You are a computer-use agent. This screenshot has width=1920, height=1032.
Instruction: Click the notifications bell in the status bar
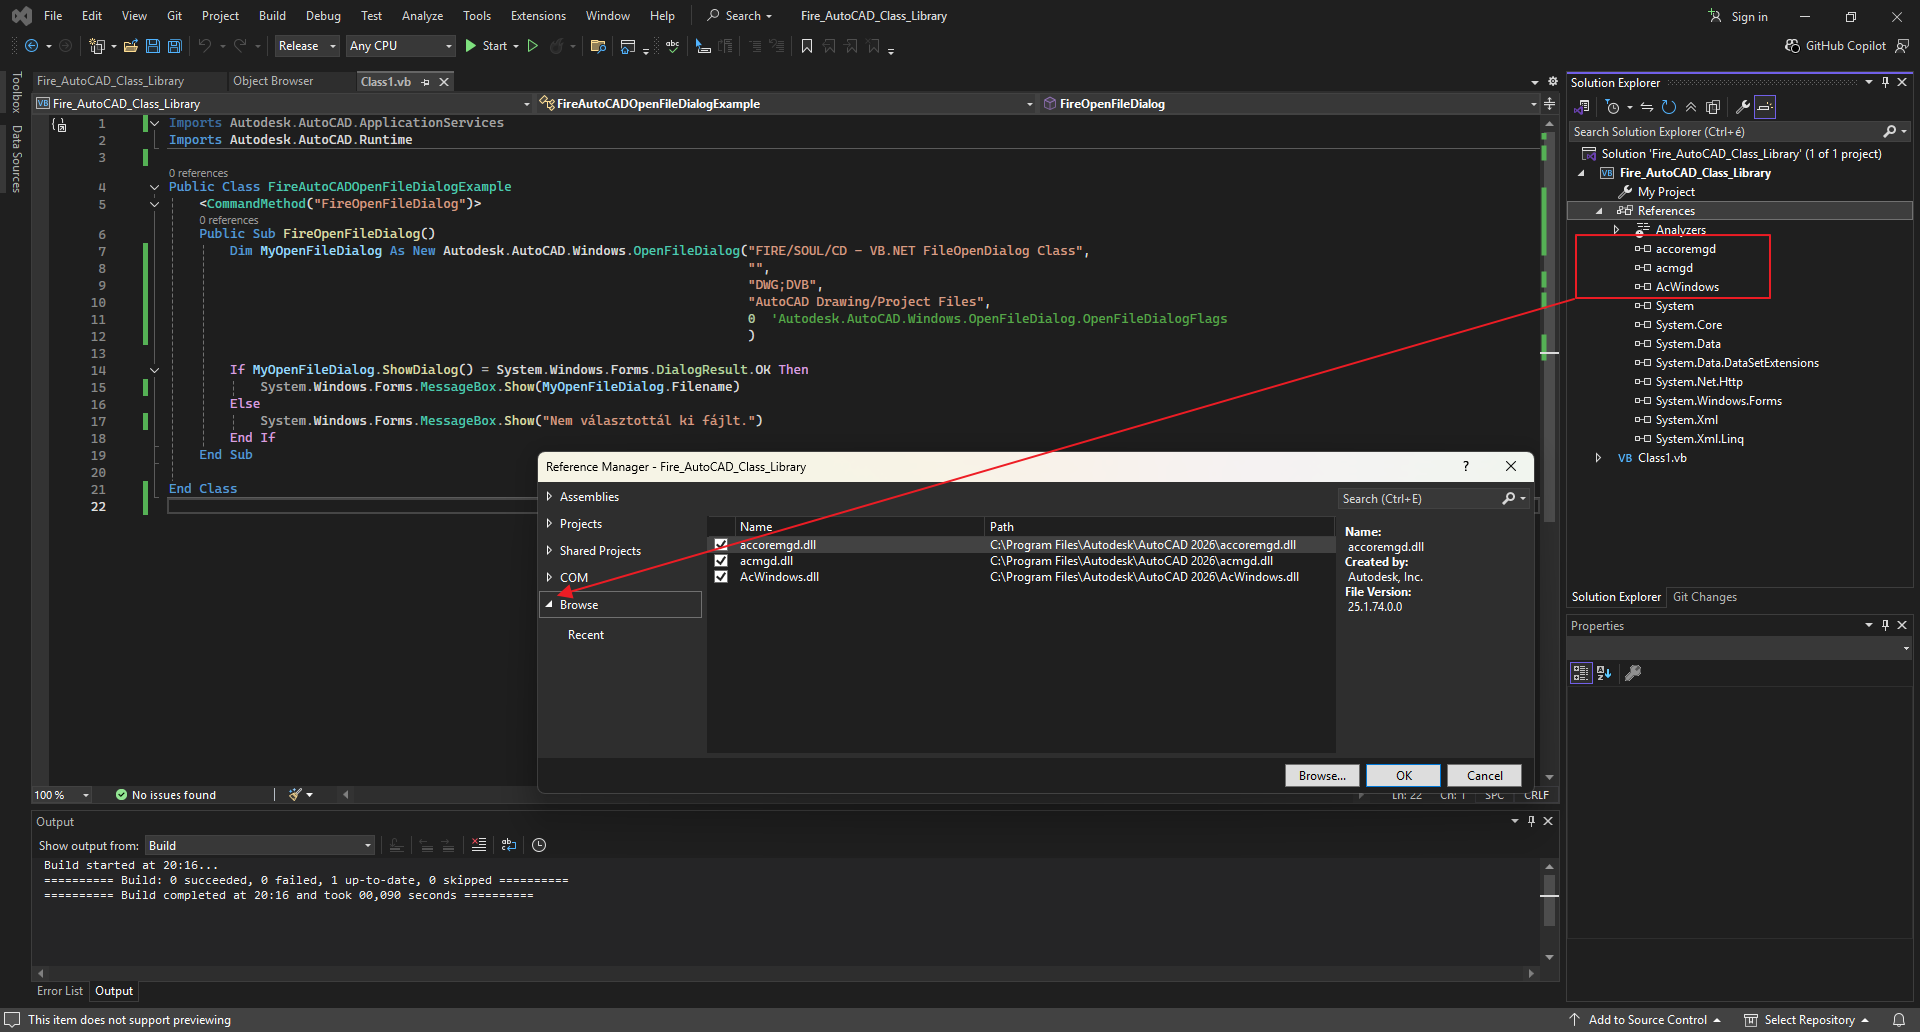(1898, 1020)
